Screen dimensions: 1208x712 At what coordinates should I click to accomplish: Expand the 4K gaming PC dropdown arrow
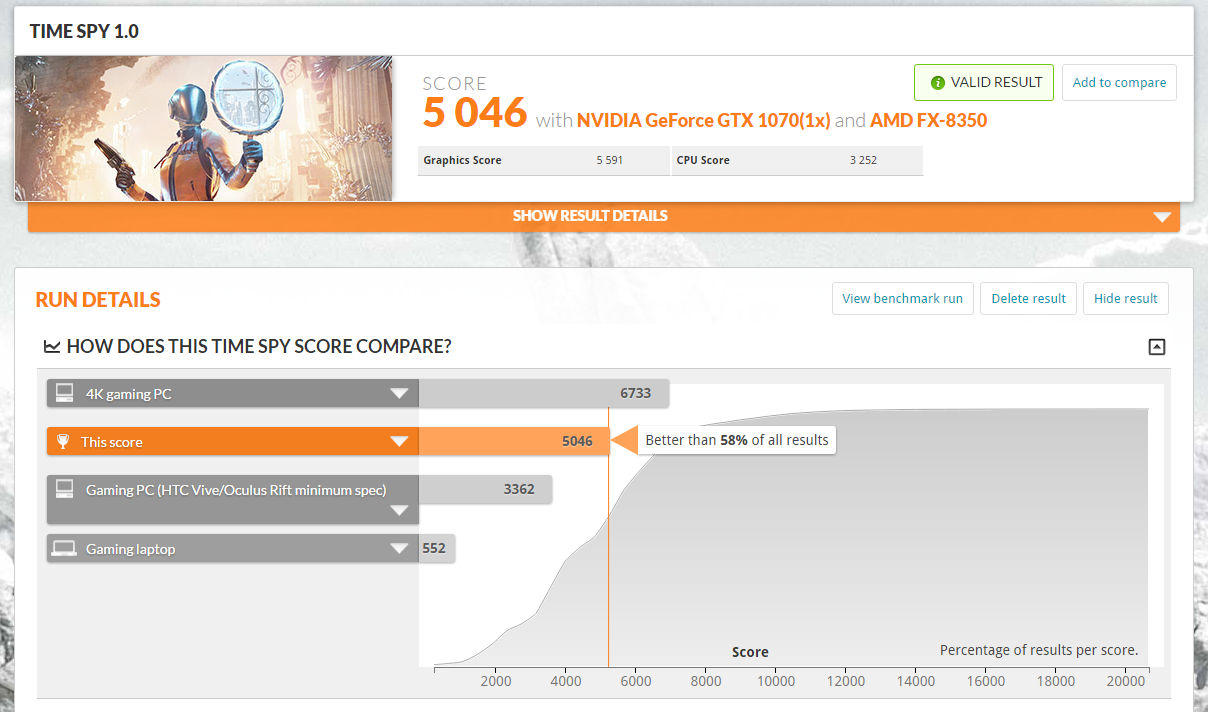pyautogui.click(x=399, y=393)
